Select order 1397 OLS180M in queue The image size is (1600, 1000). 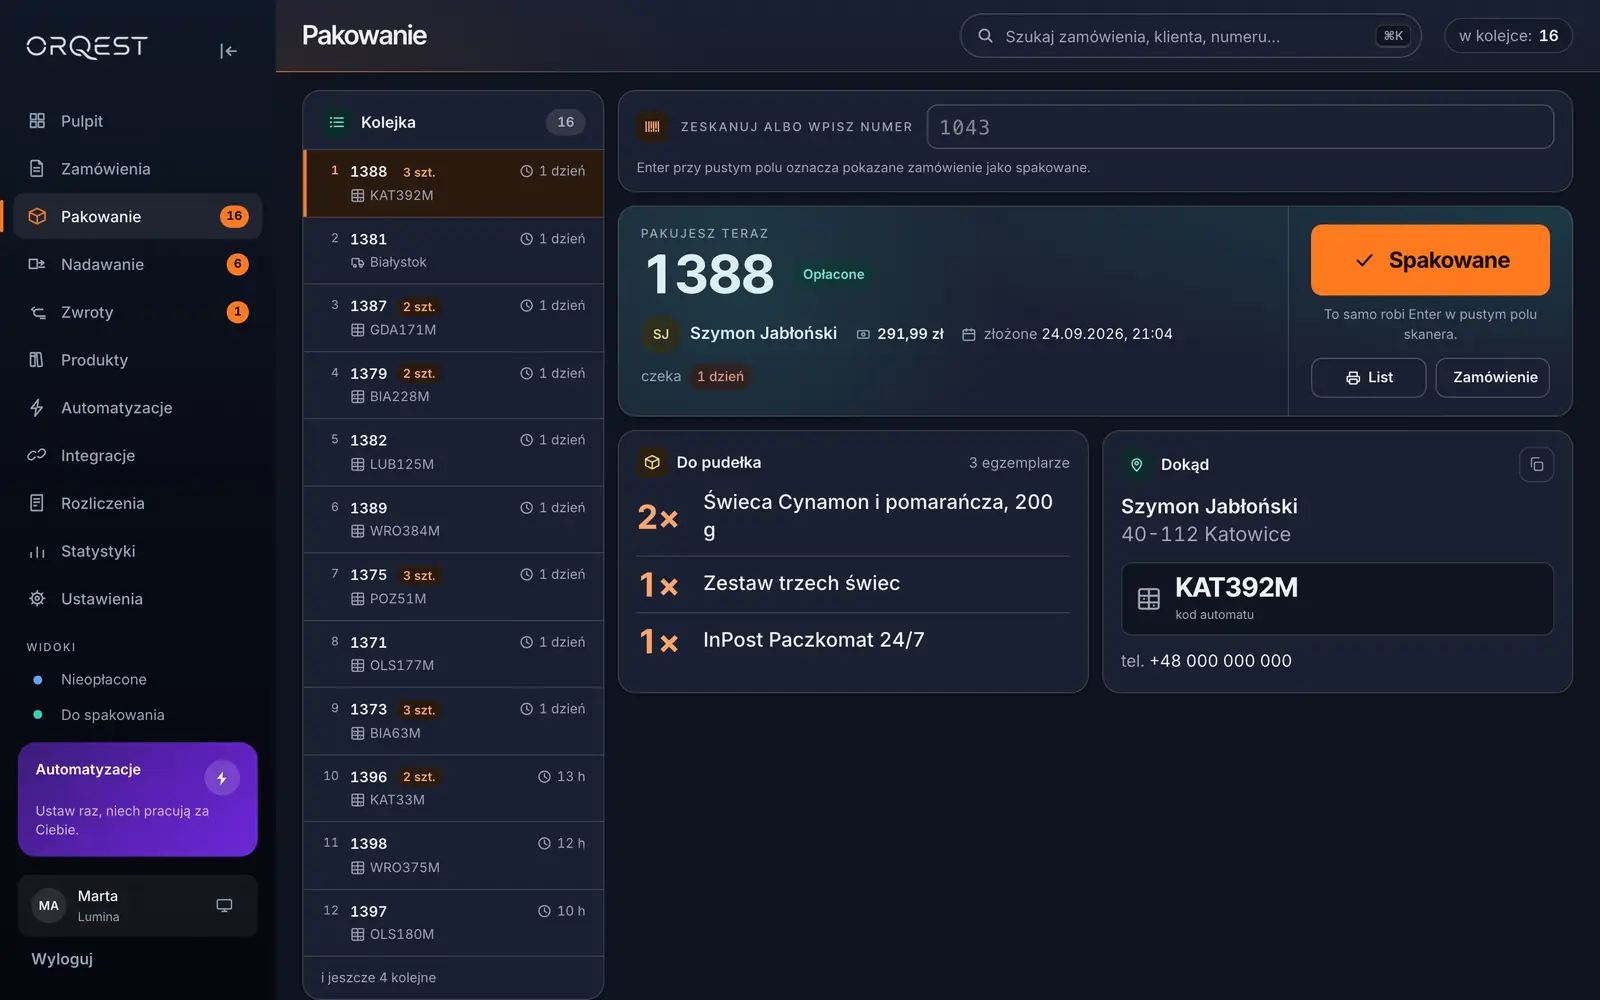coord(453,922)
